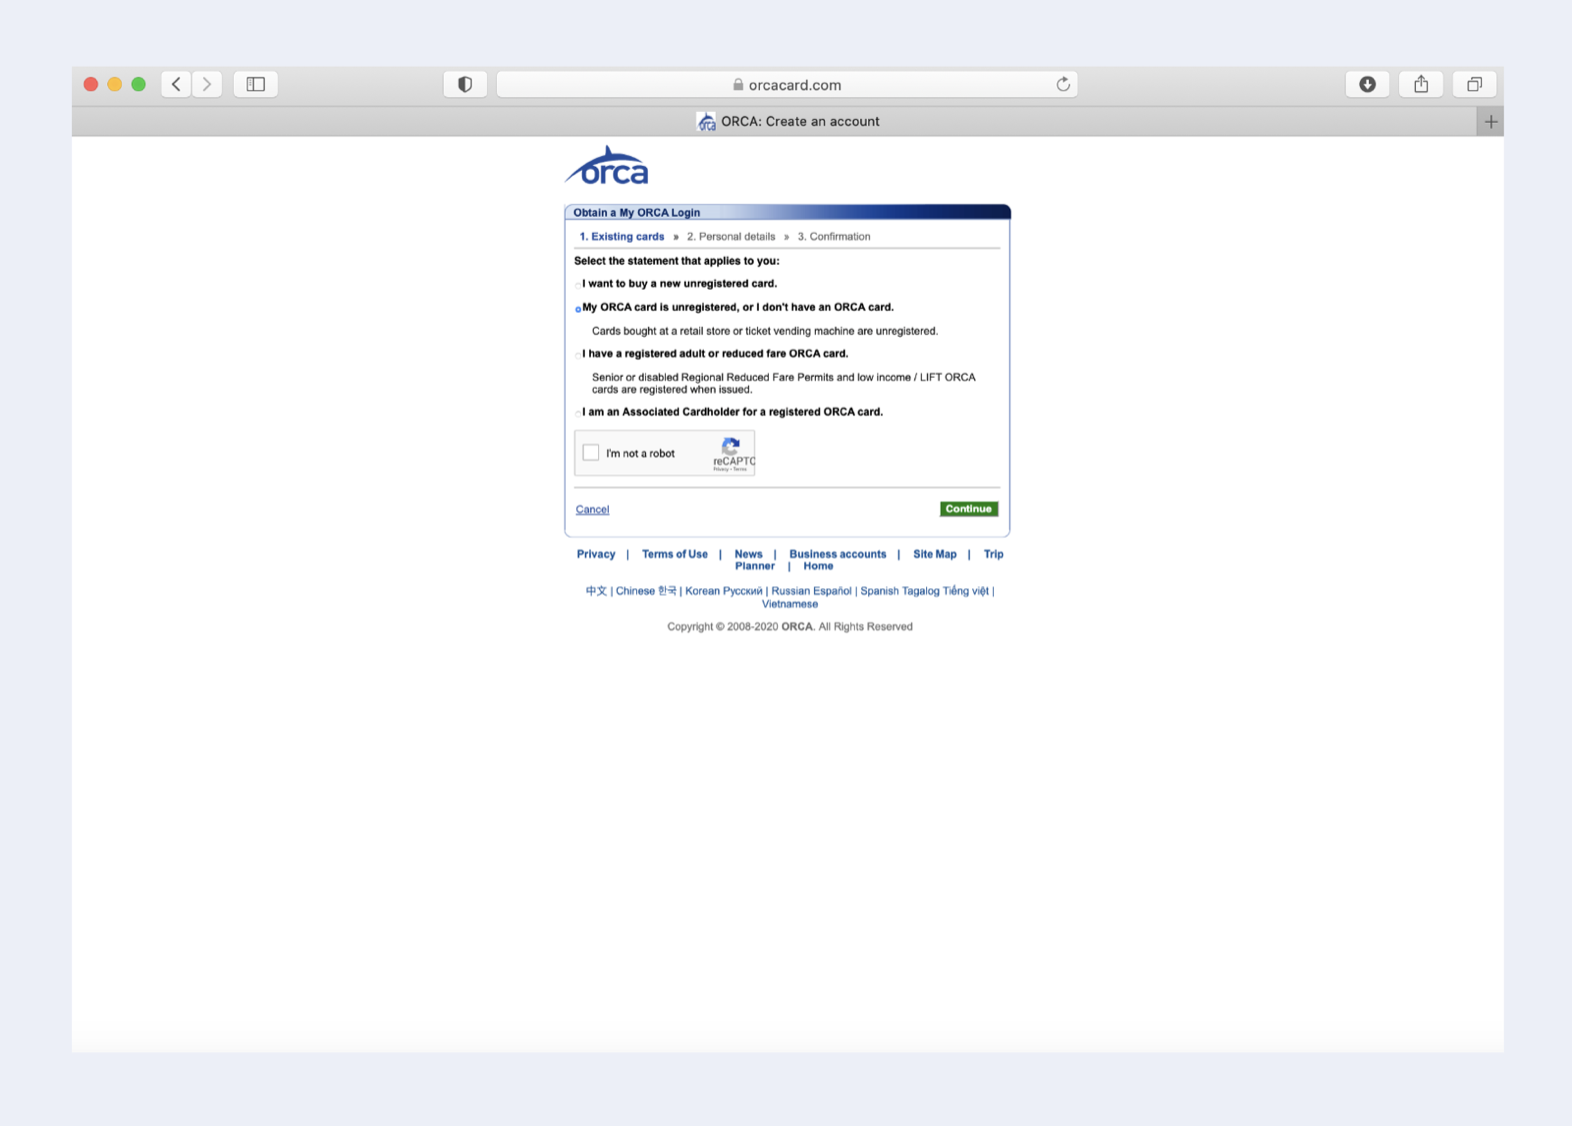Click the '3. Confirmation' step
The image size is (1572, 1126).
(x=834, y=237)
